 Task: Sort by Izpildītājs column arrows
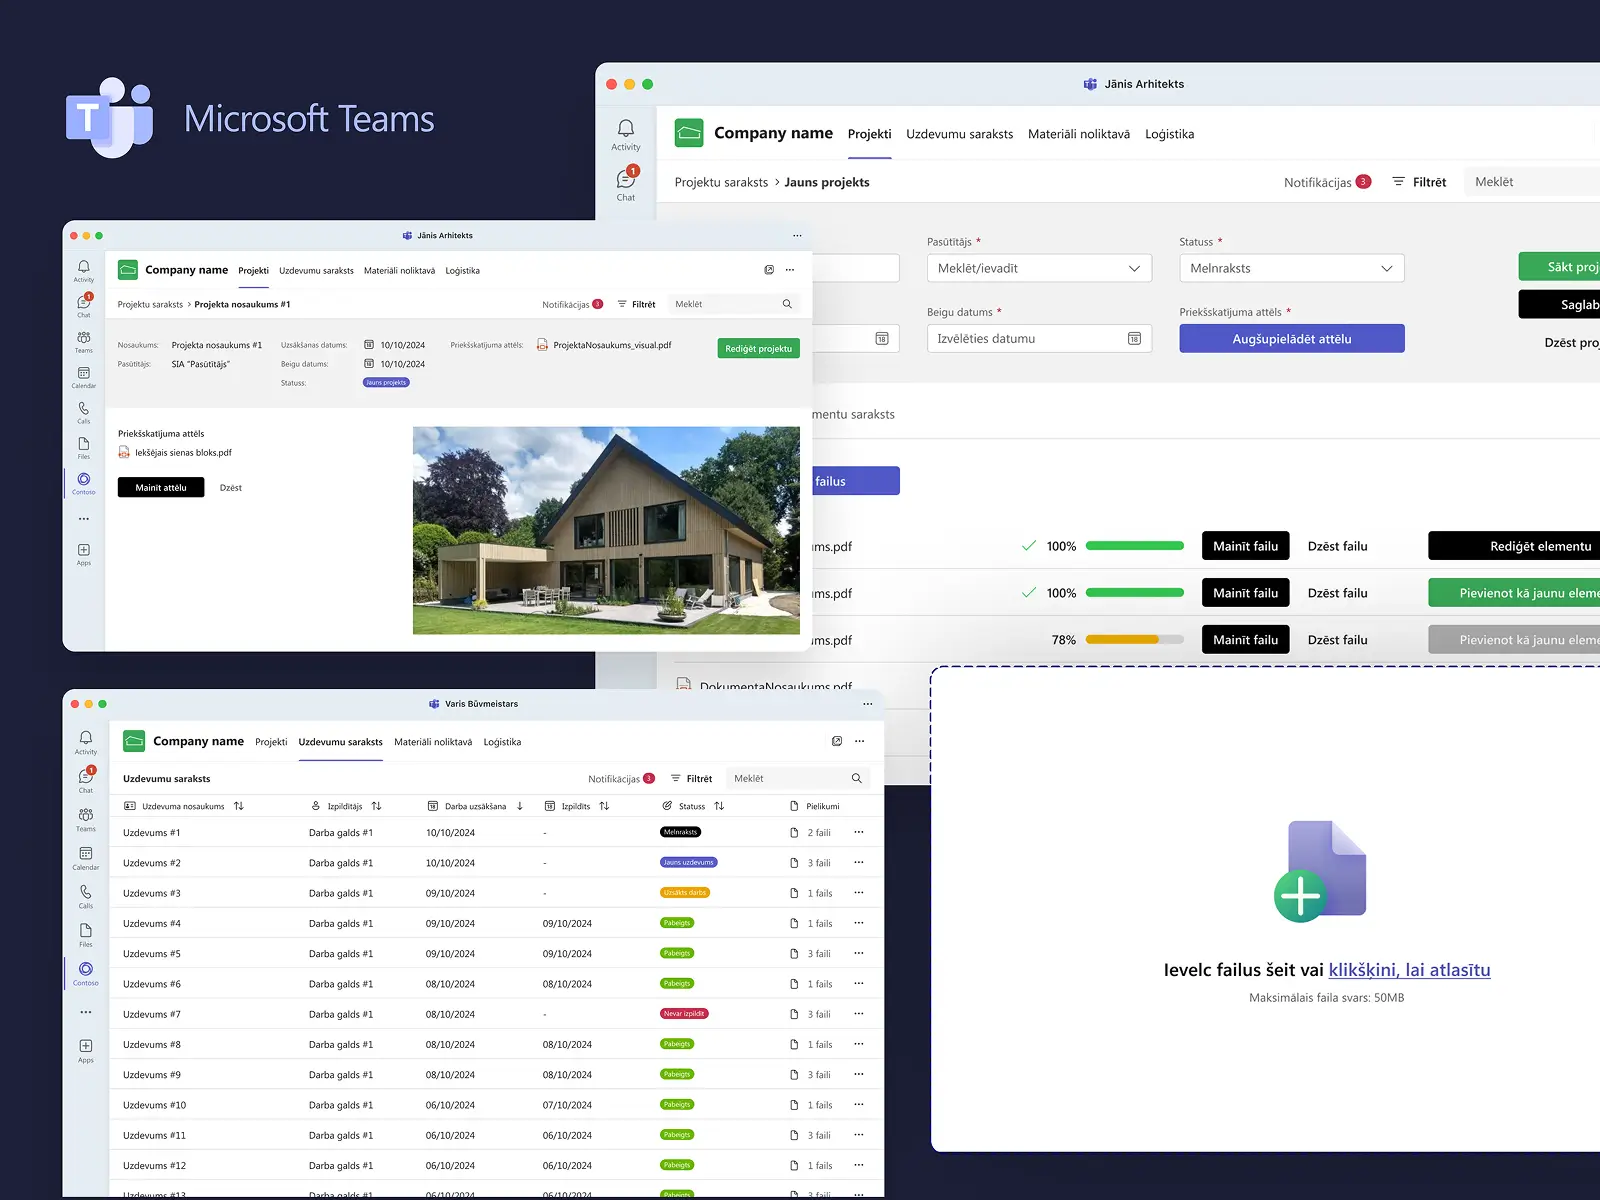[x=377, y=806]
